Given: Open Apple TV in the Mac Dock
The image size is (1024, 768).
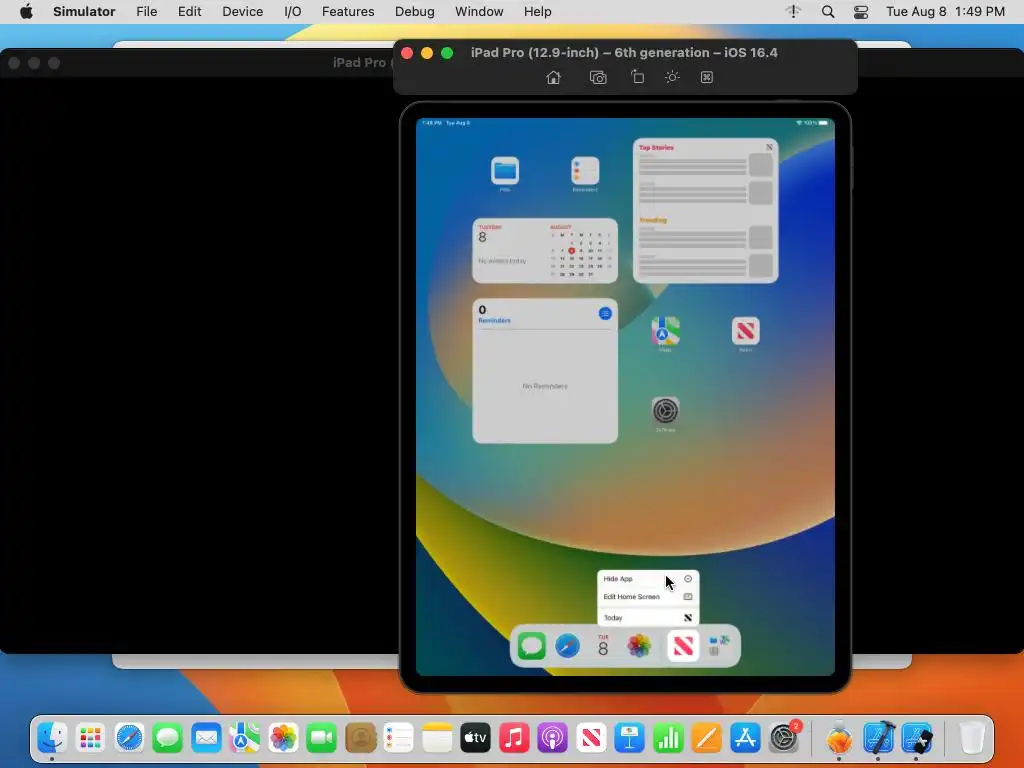Looking at the screenshot, I should click(x=475, y=738).
